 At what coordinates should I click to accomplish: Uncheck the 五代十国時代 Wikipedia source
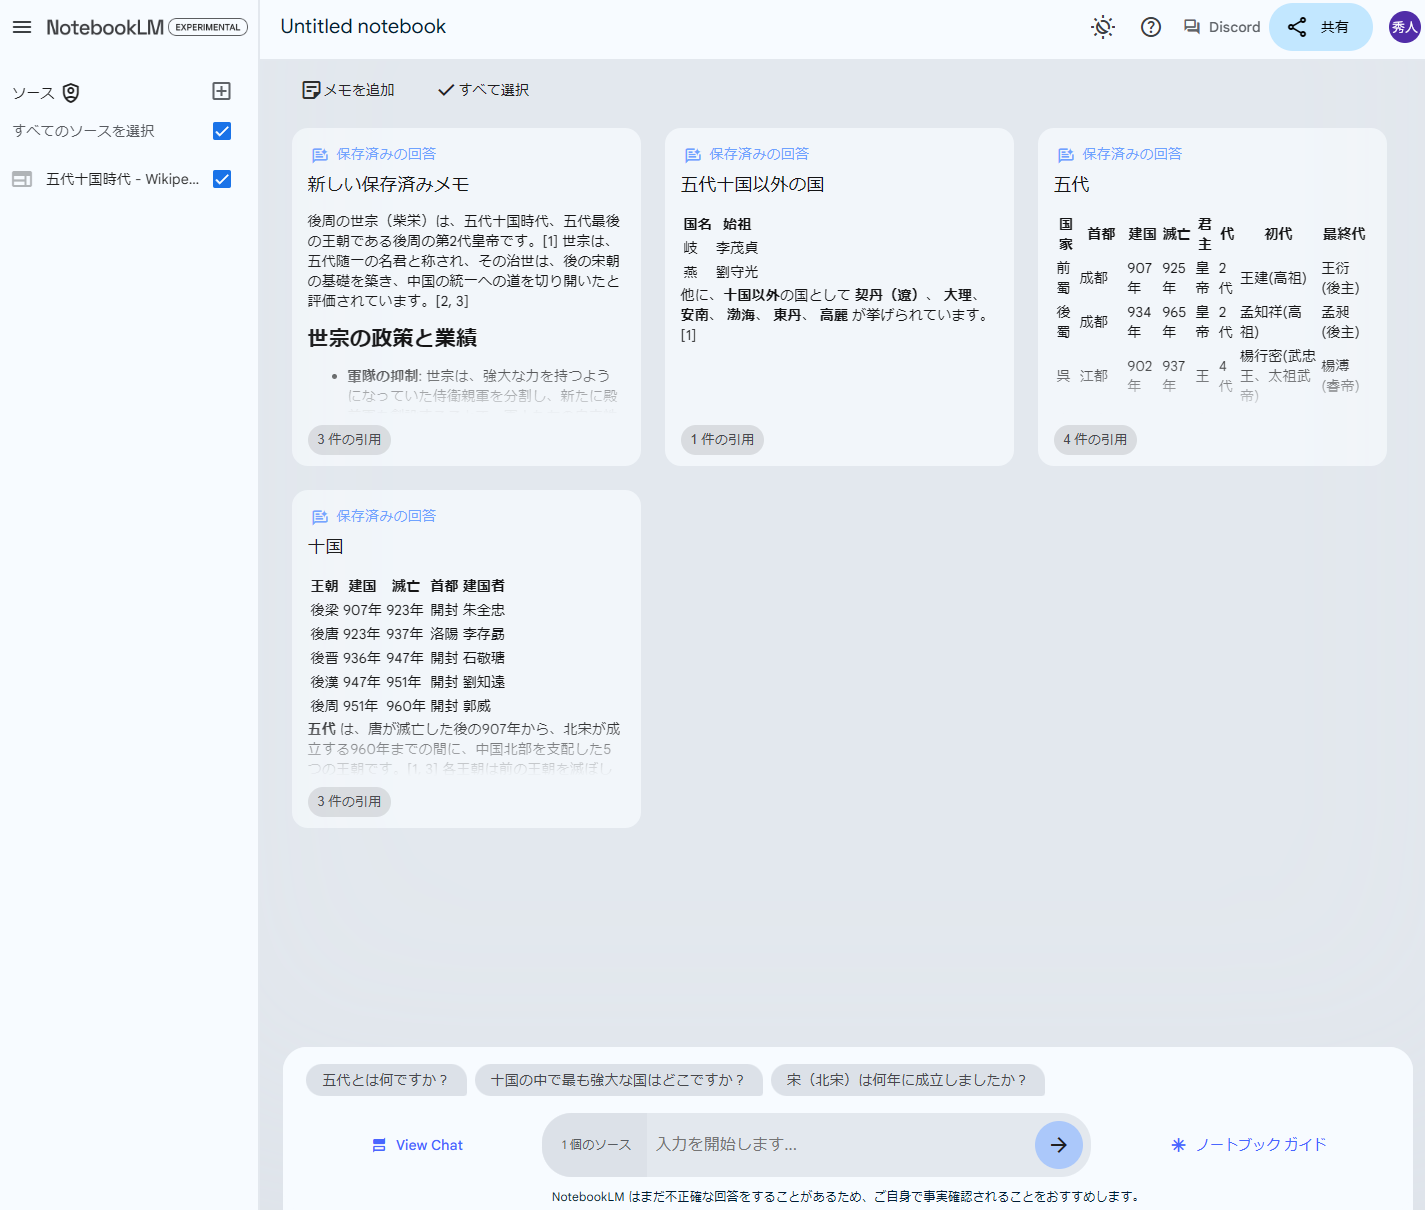(x=222, y=179)
